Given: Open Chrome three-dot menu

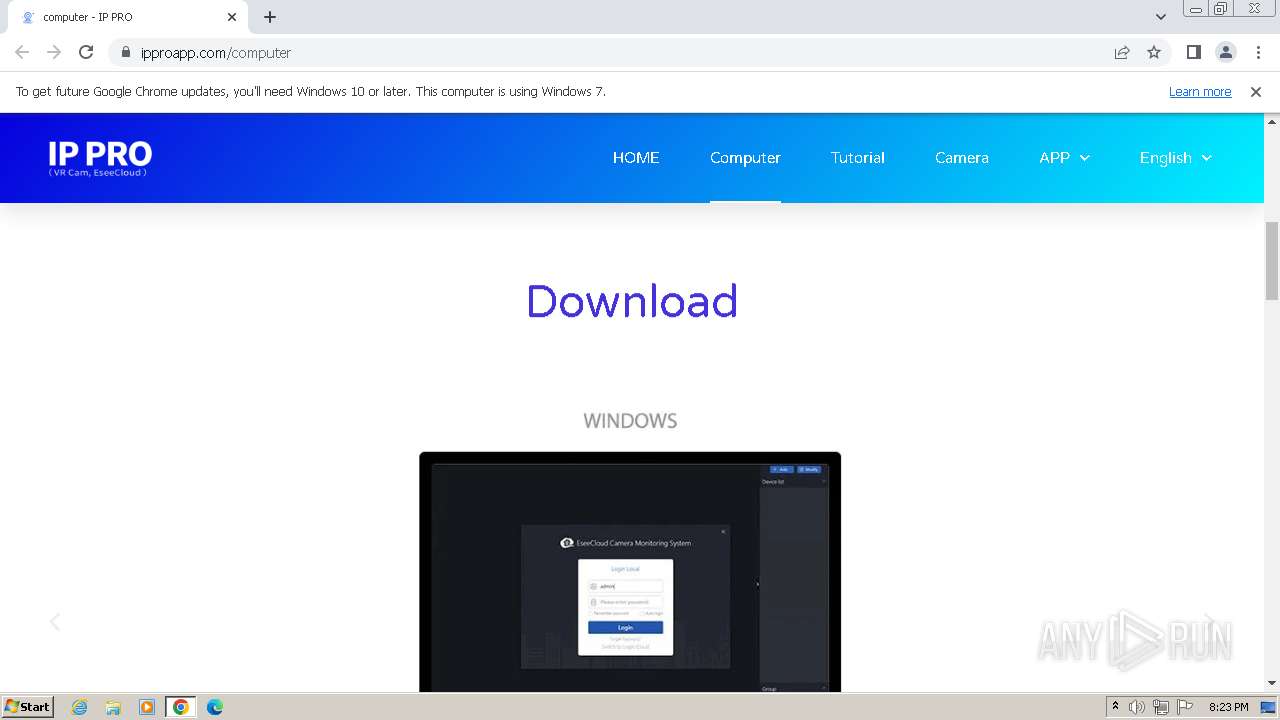Looking at the screenshot, I should pyautogui.click(x=1258, y=52).
